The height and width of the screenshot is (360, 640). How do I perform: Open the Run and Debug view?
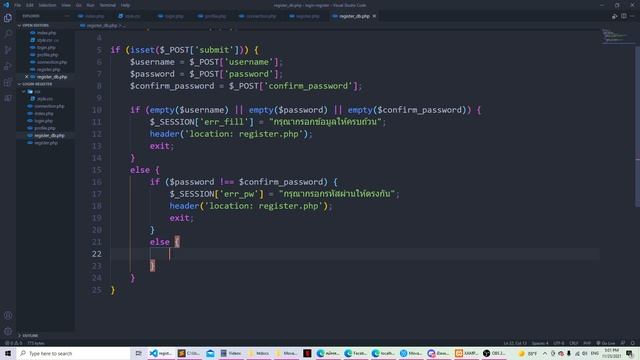coord(8,66)
